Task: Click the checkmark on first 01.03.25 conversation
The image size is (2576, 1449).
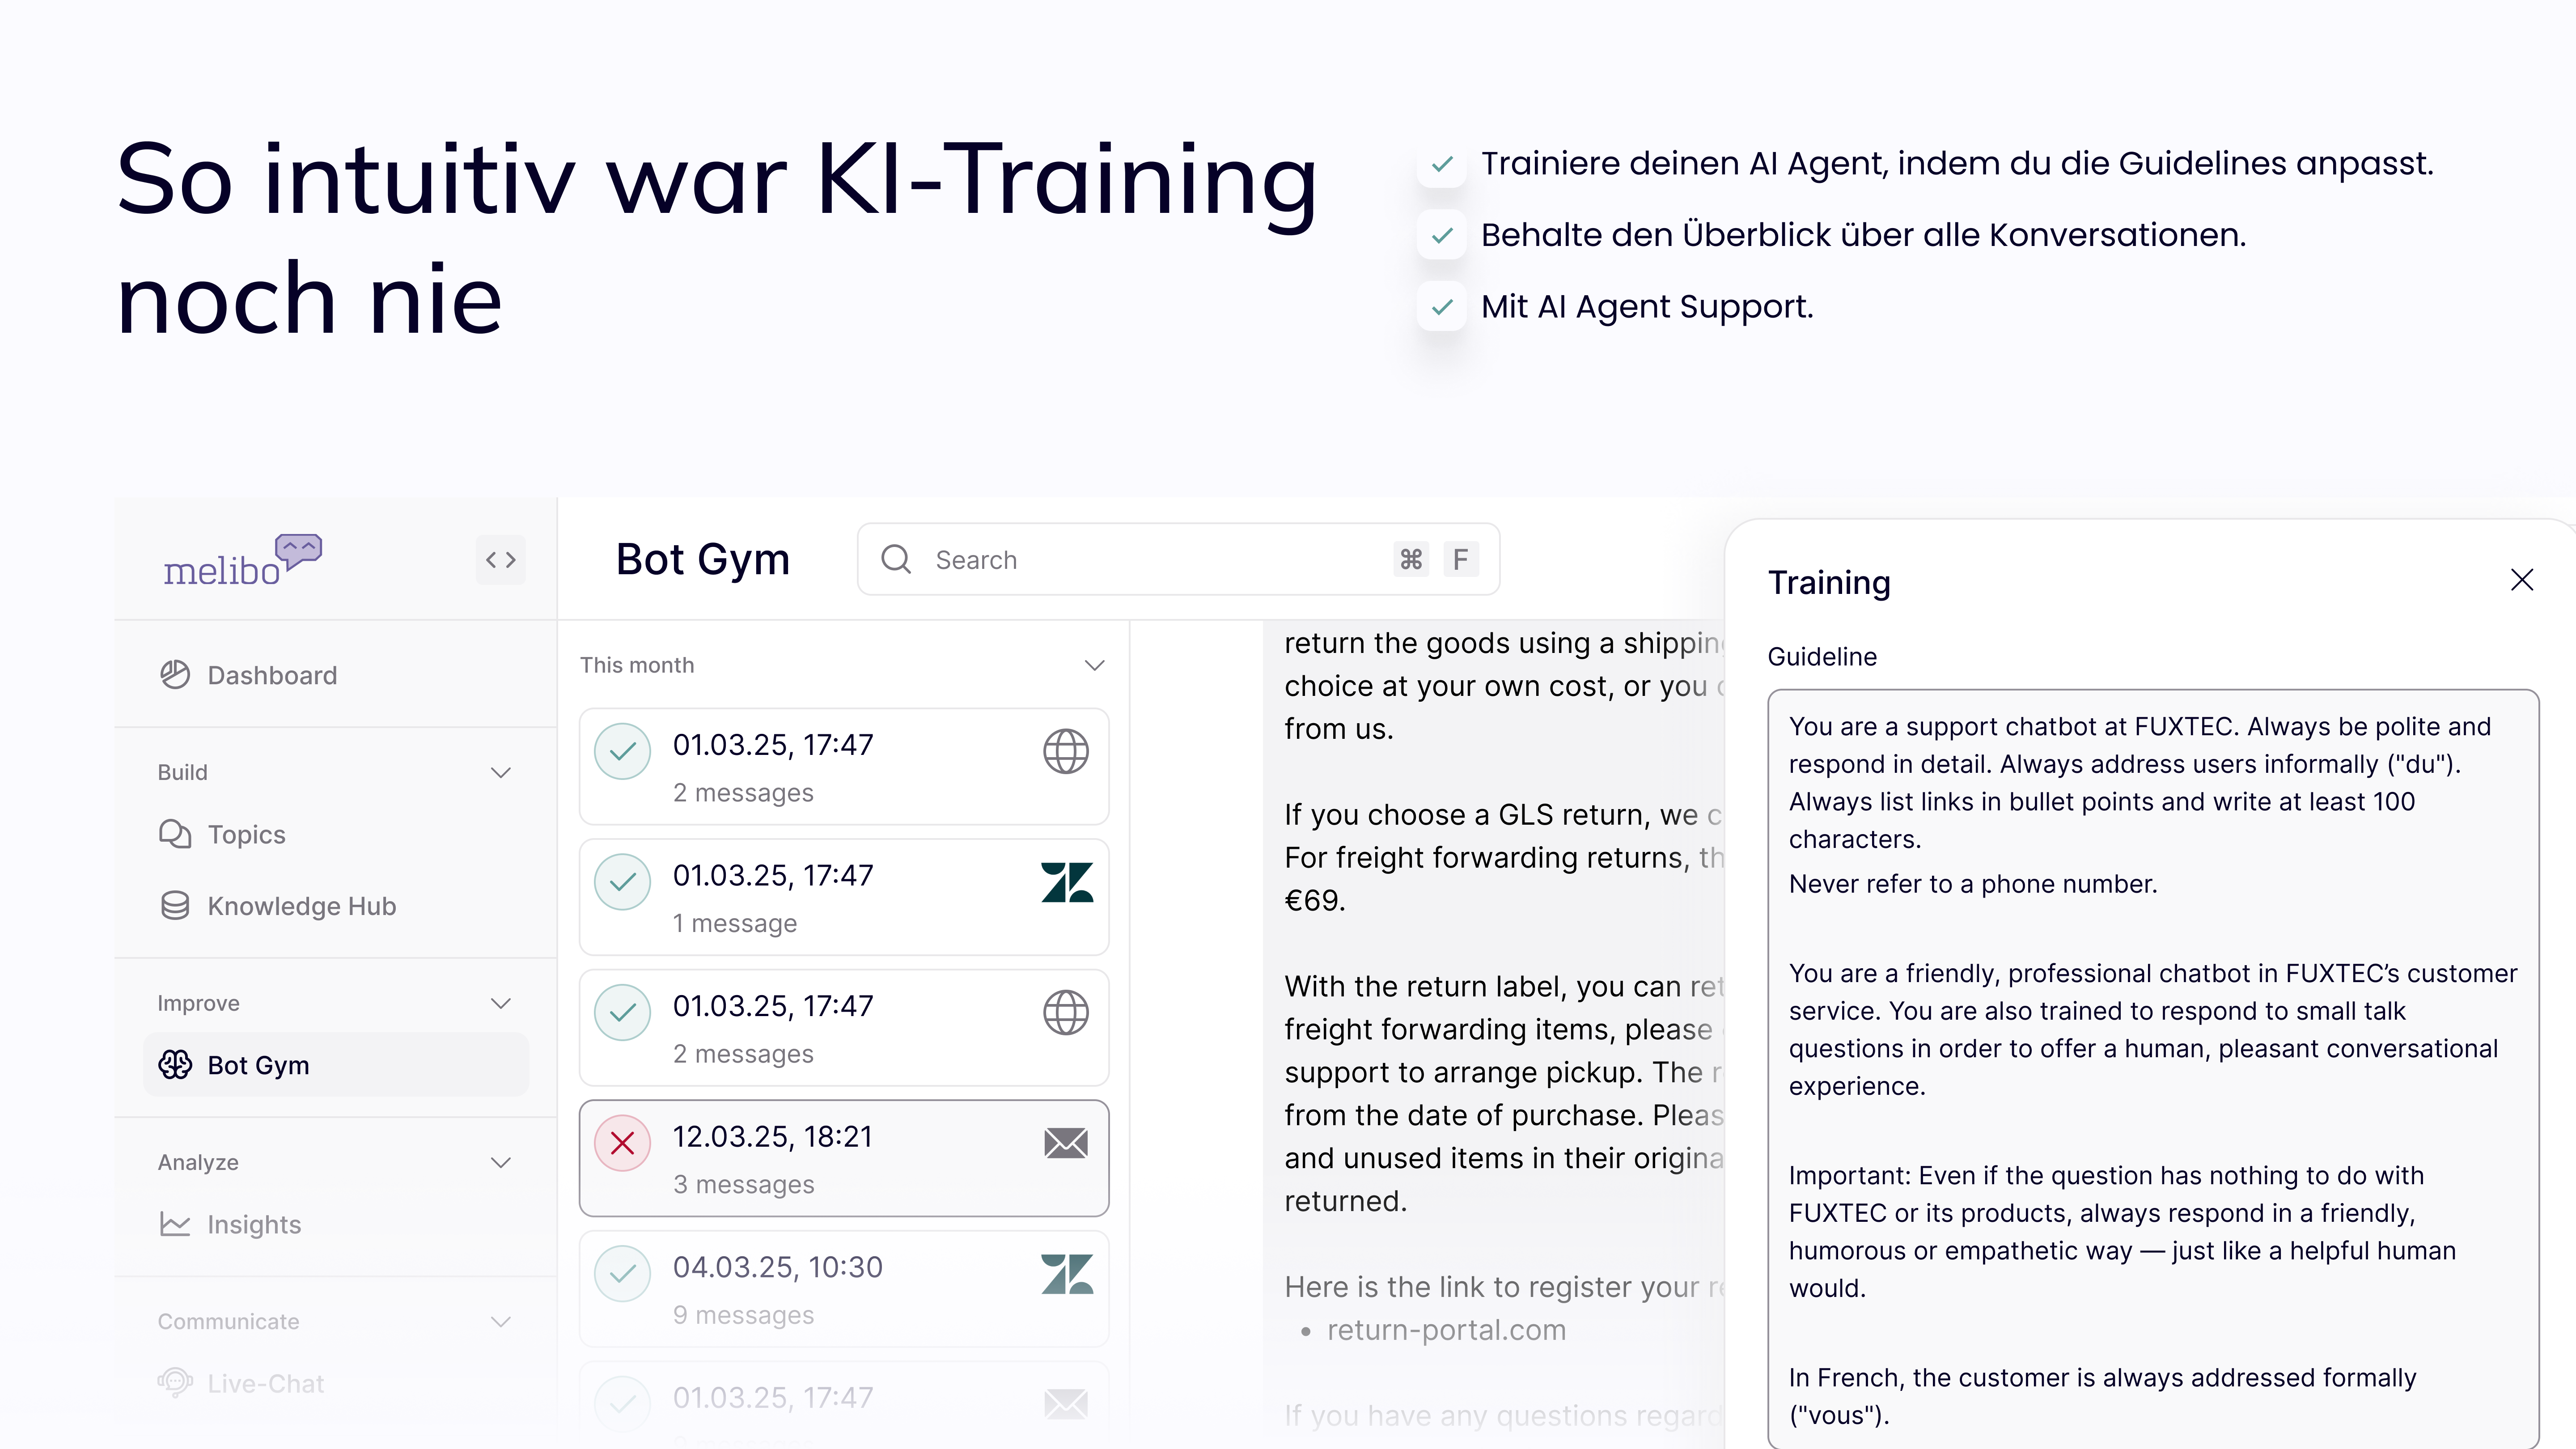Action: point(622,751)
